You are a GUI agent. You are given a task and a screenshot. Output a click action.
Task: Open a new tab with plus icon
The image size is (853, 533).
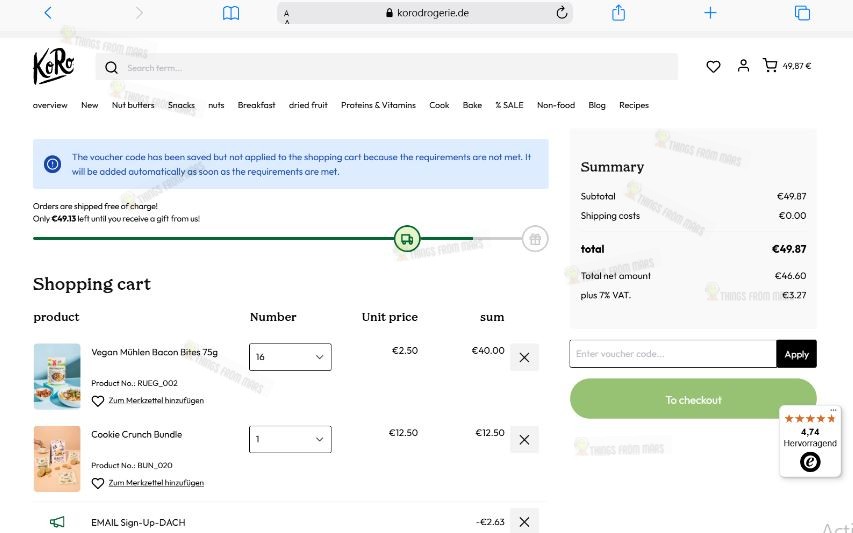point(710,13)
